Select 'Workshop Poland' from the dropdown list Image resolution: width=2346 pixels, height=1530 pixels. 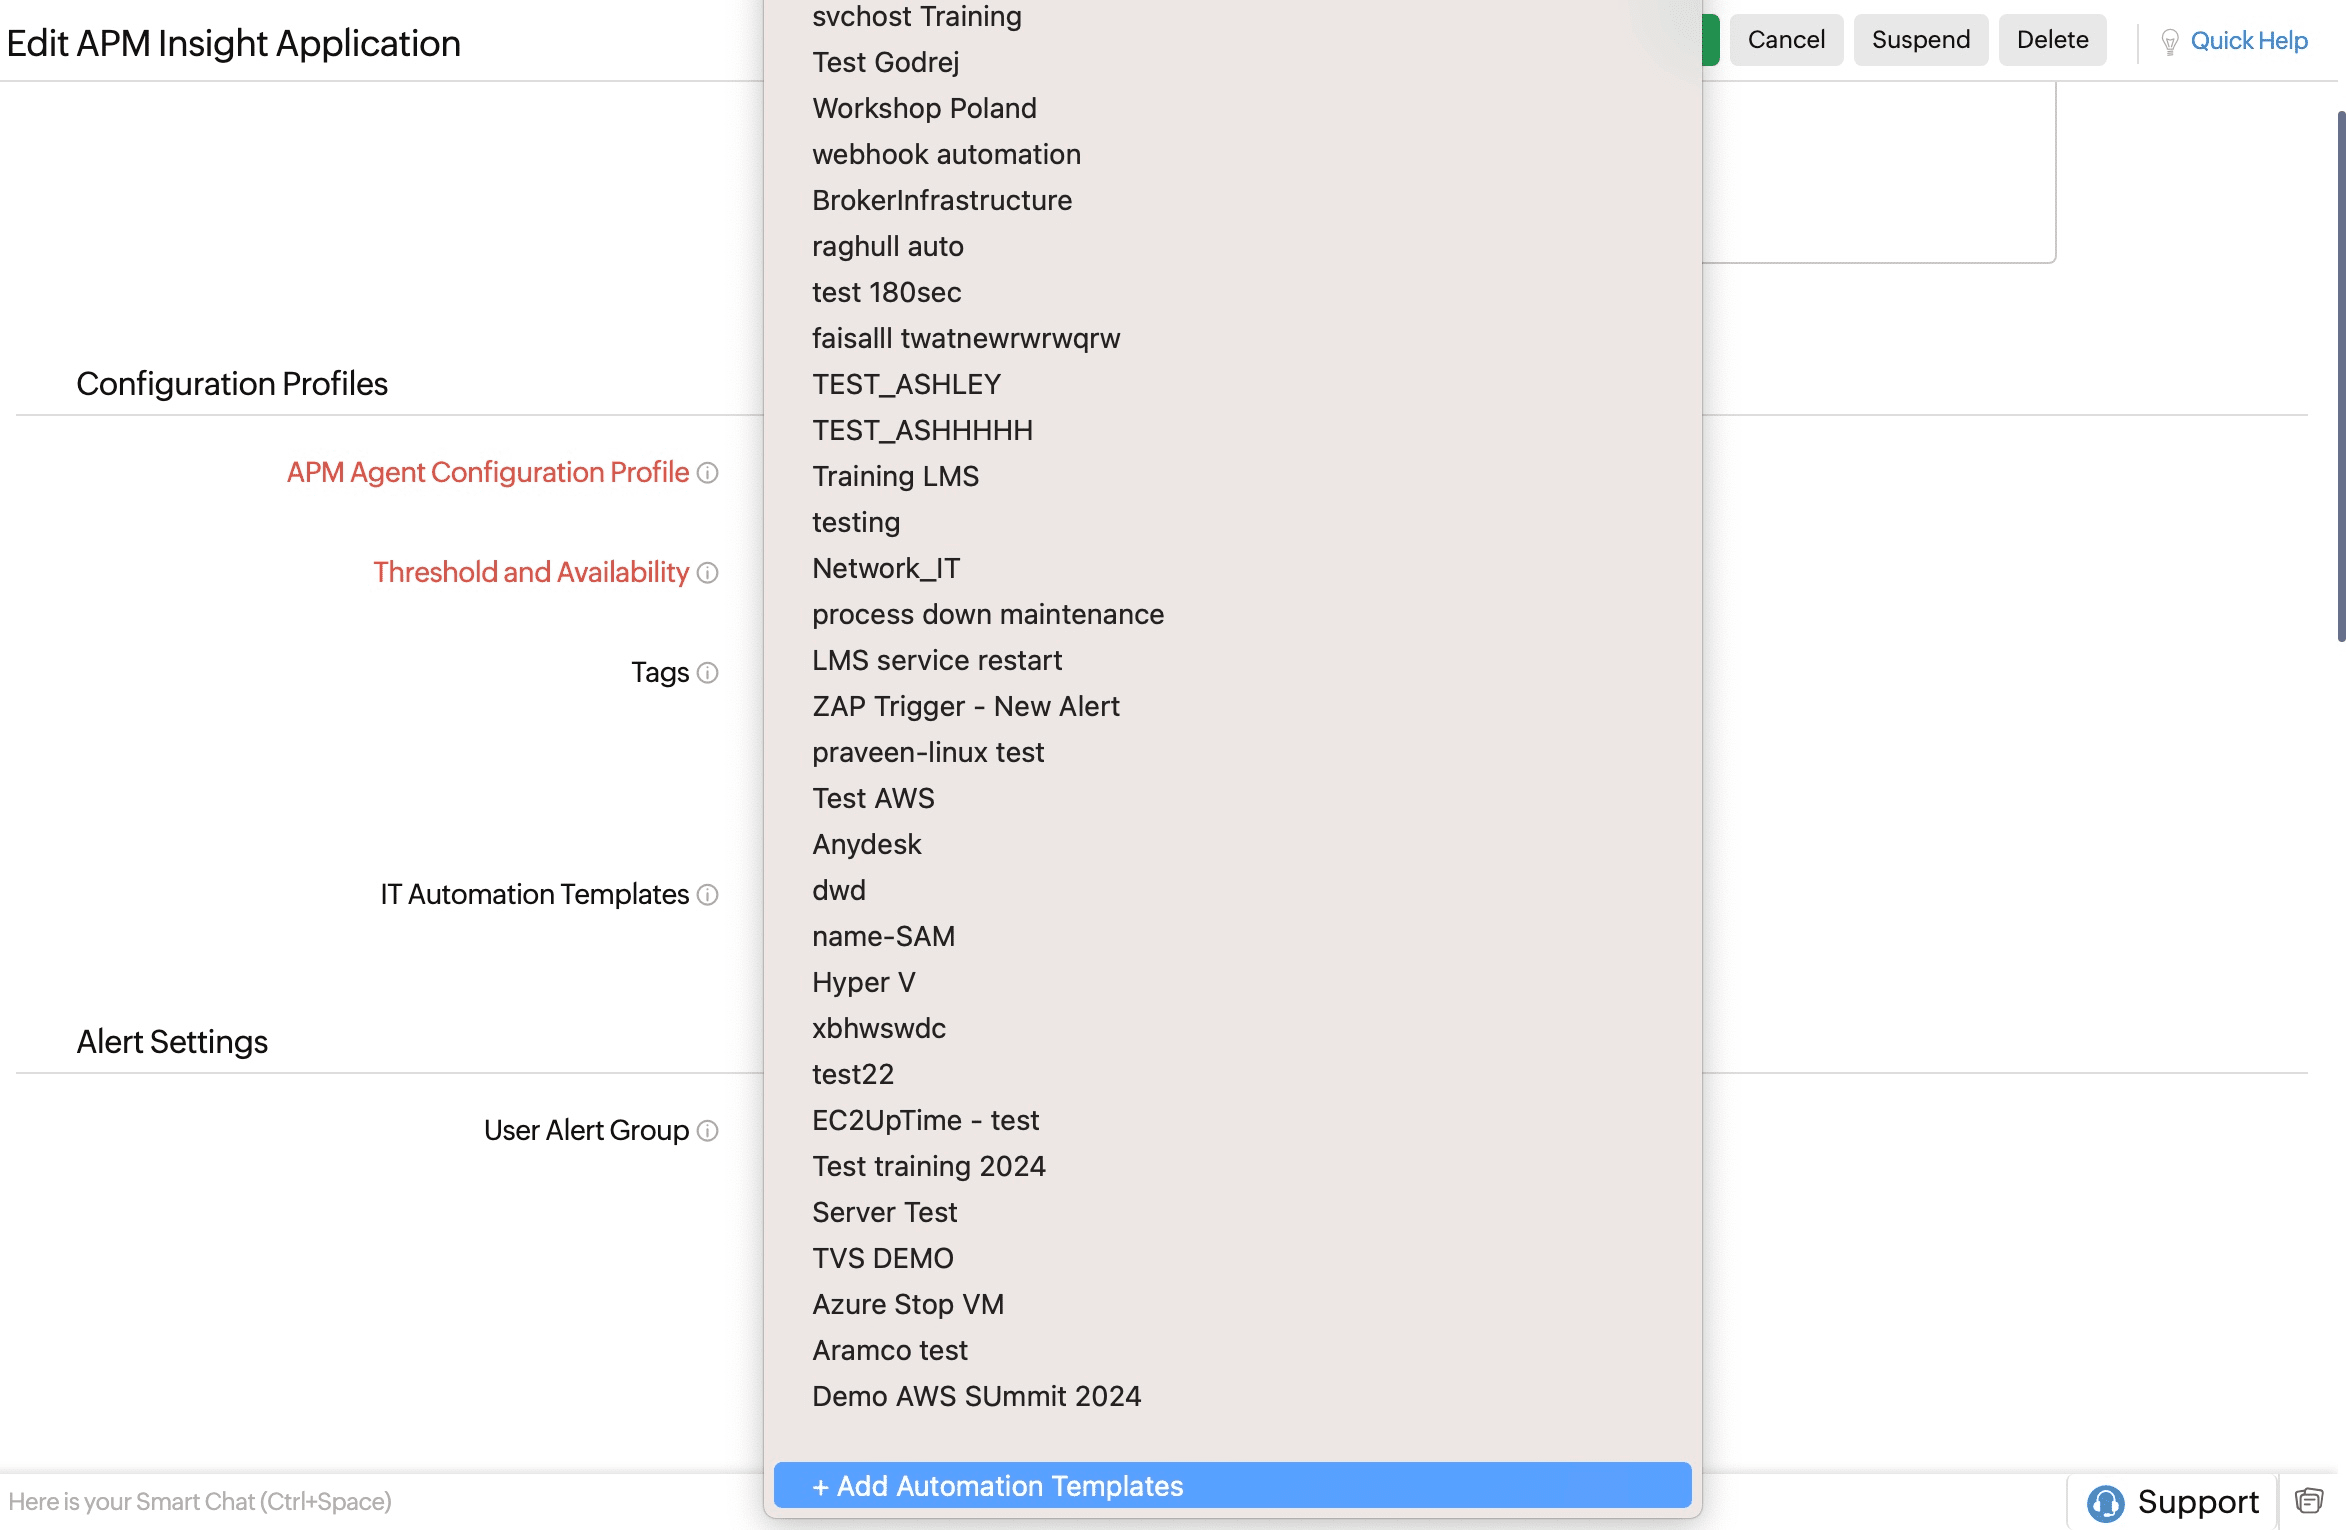coord(924,108)
